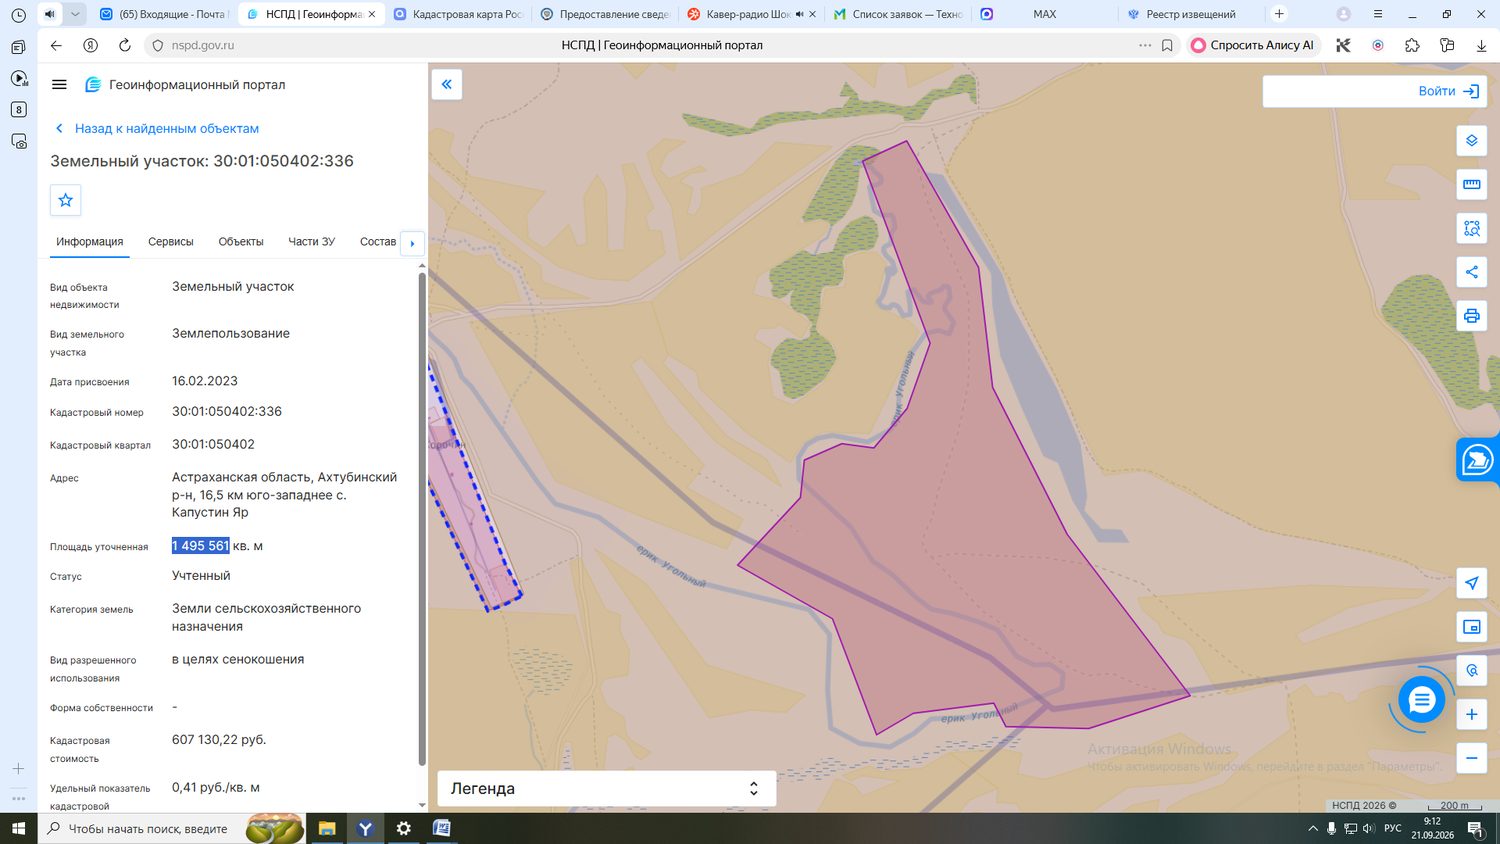Click the selected area value 1 495 561
1500x844 pixels.
coord(201,546)
